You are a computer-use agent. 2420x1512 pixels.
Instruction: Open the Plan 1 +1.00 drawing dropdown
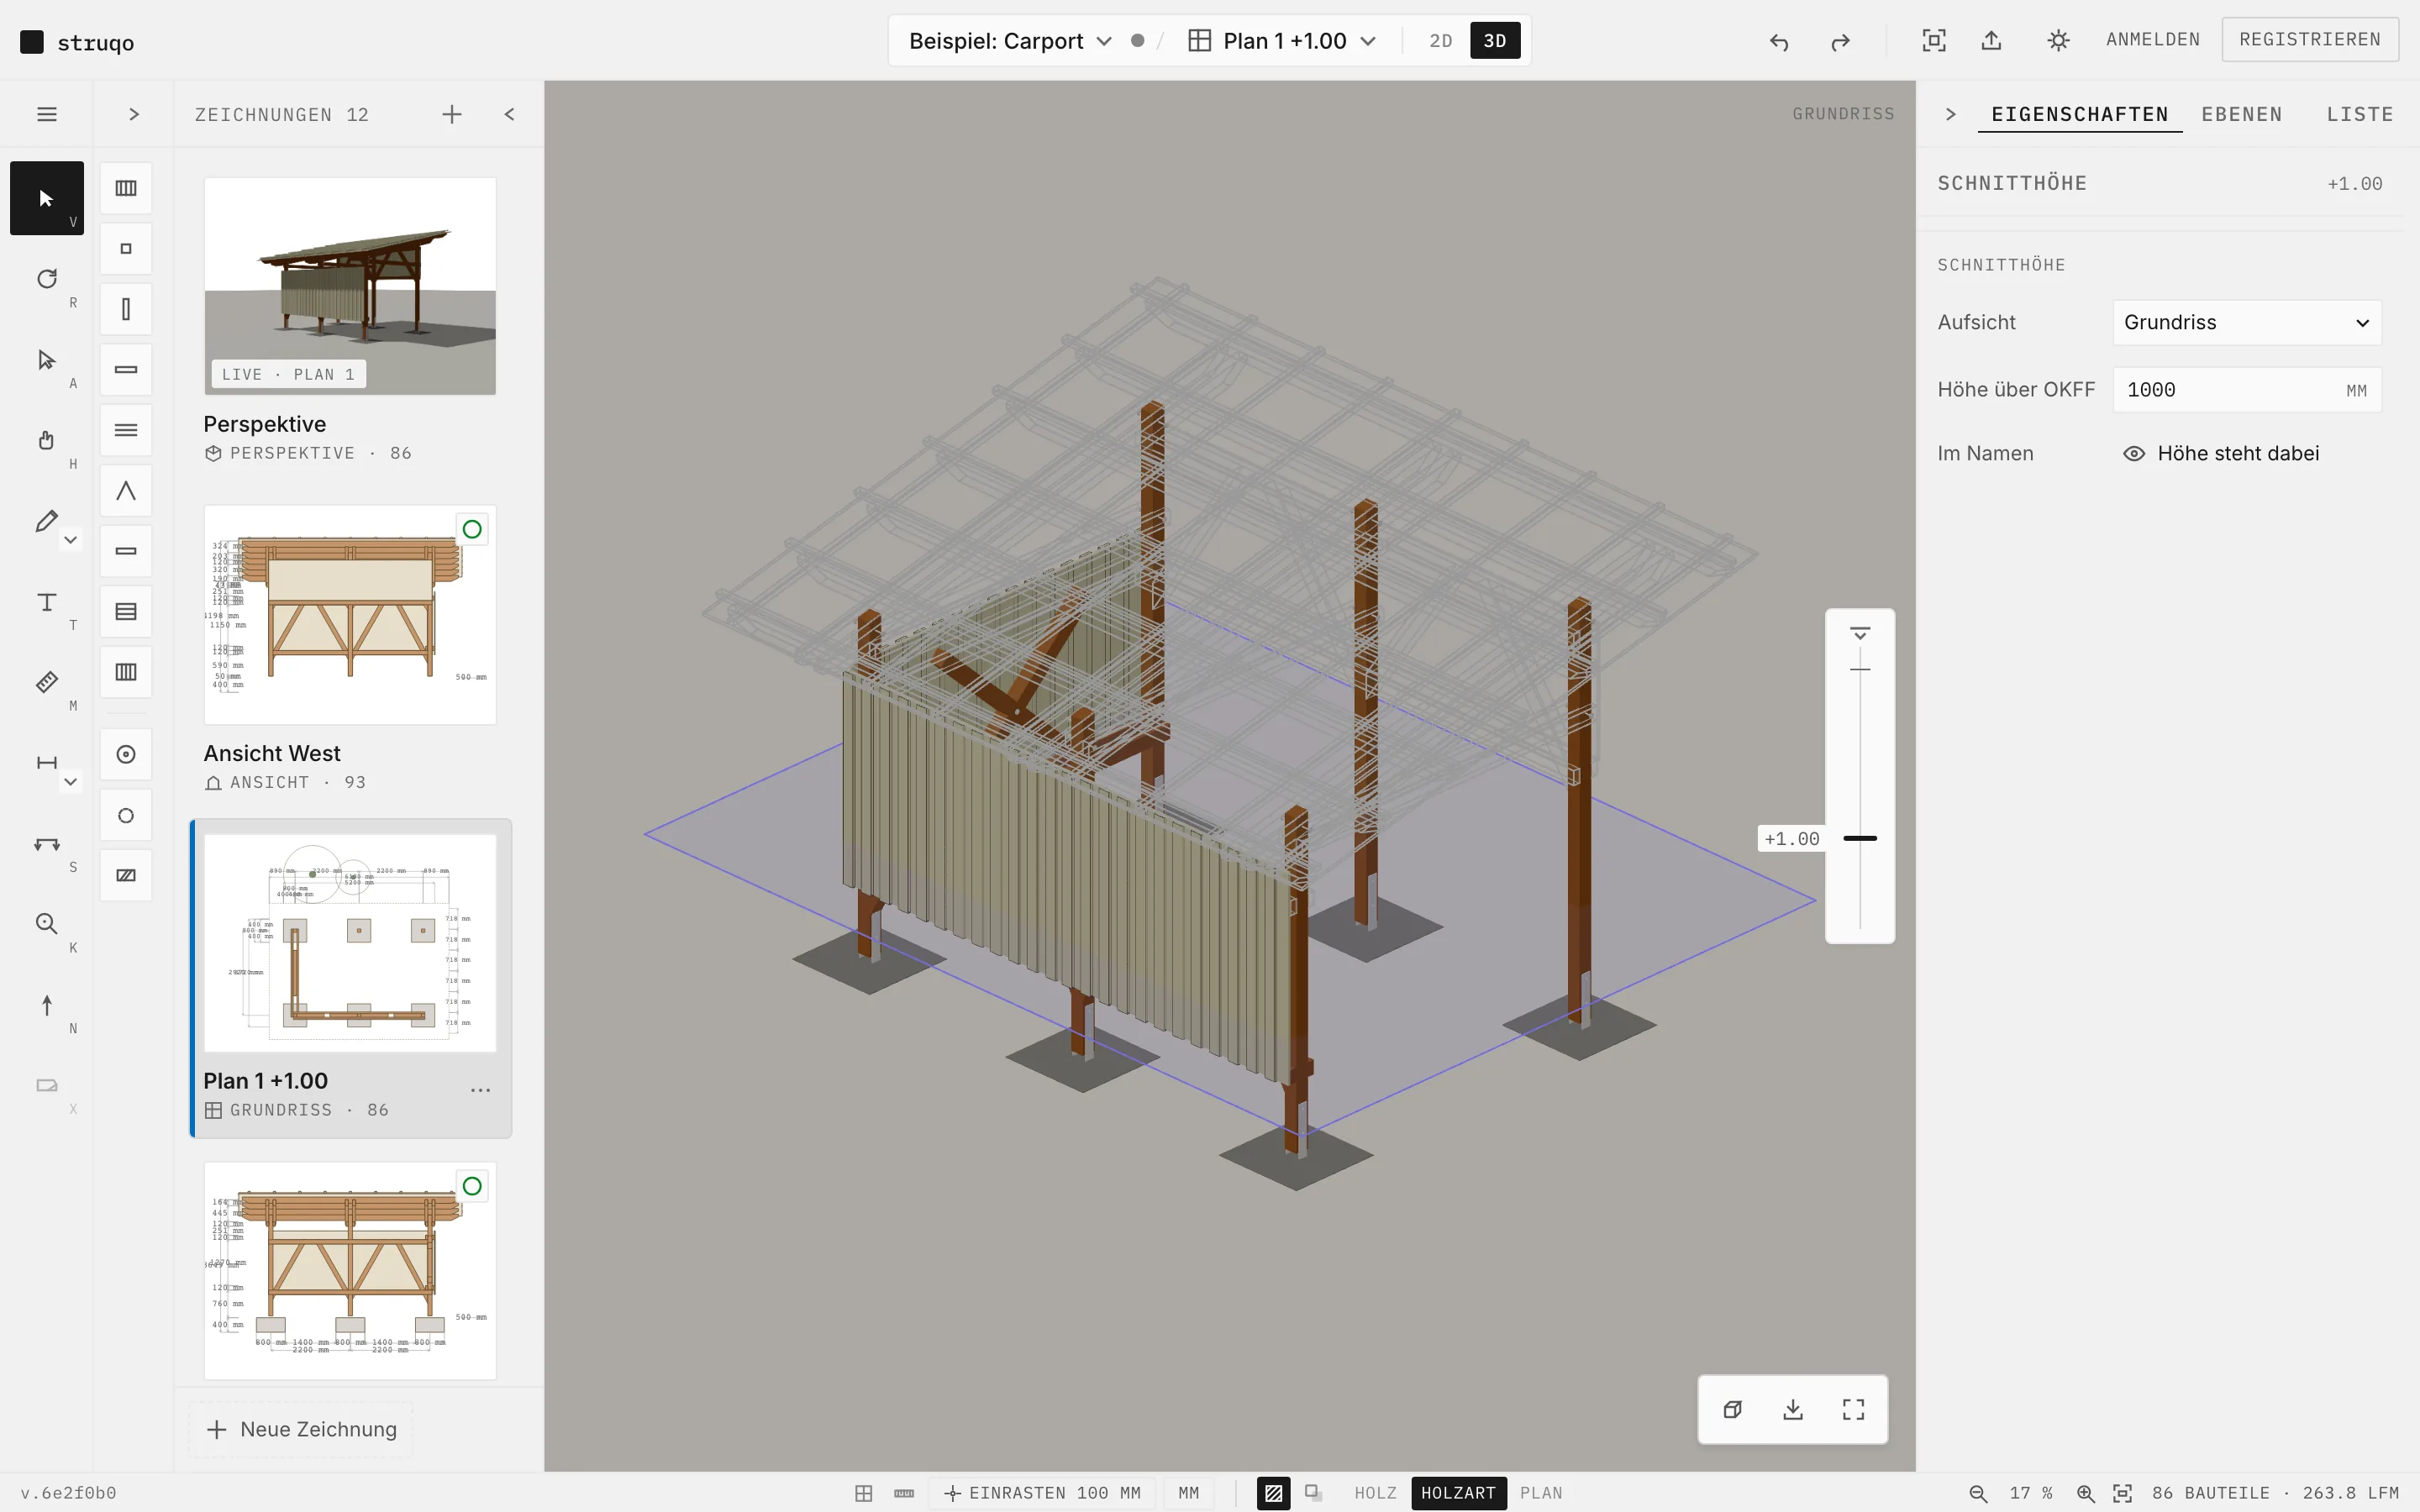[1283, 41]
